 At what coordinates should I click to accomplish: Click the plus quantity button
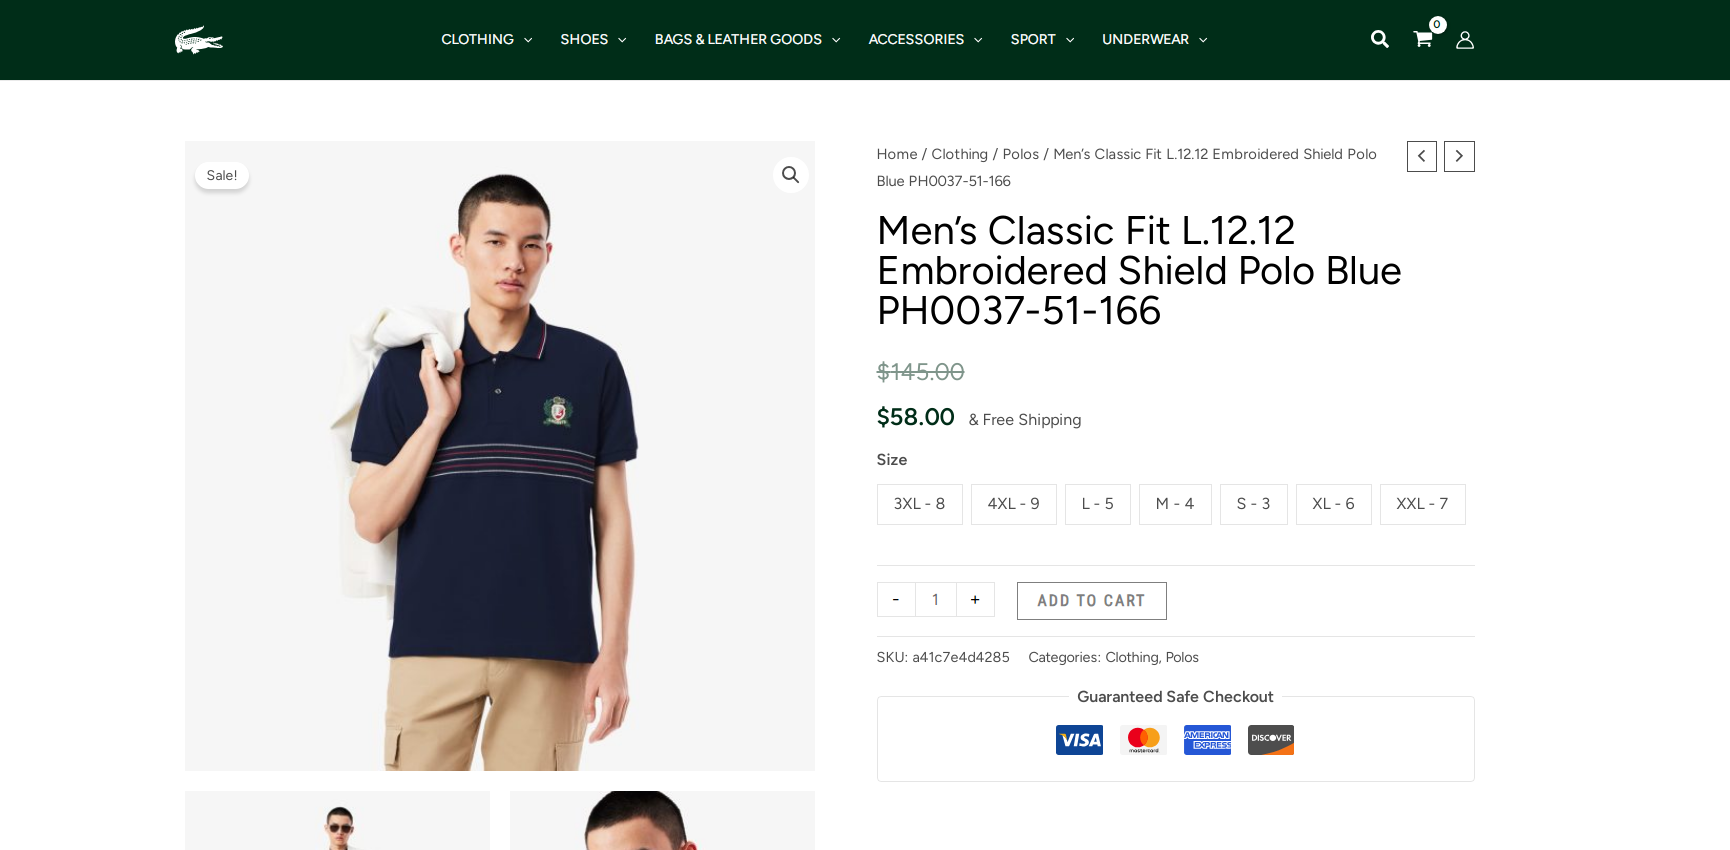[975, 600]
